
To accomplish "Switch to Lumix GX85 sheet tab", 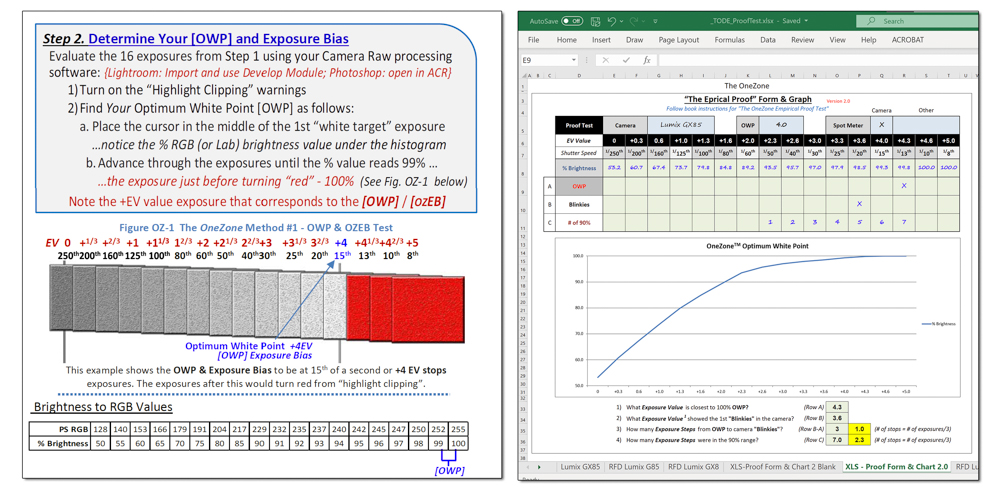I will (580, 467).
